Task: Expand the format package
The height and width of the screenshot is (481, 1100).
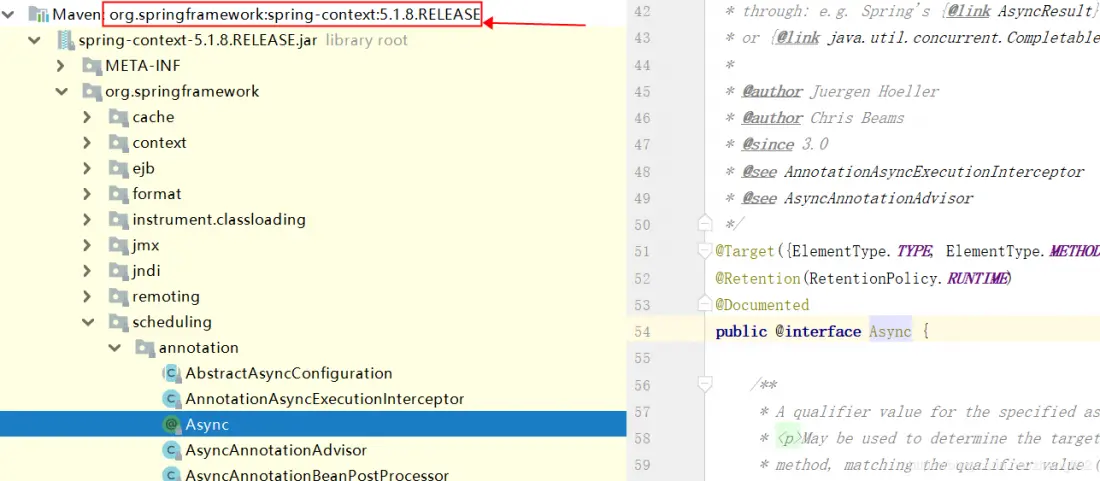Action: click(87, 194)
